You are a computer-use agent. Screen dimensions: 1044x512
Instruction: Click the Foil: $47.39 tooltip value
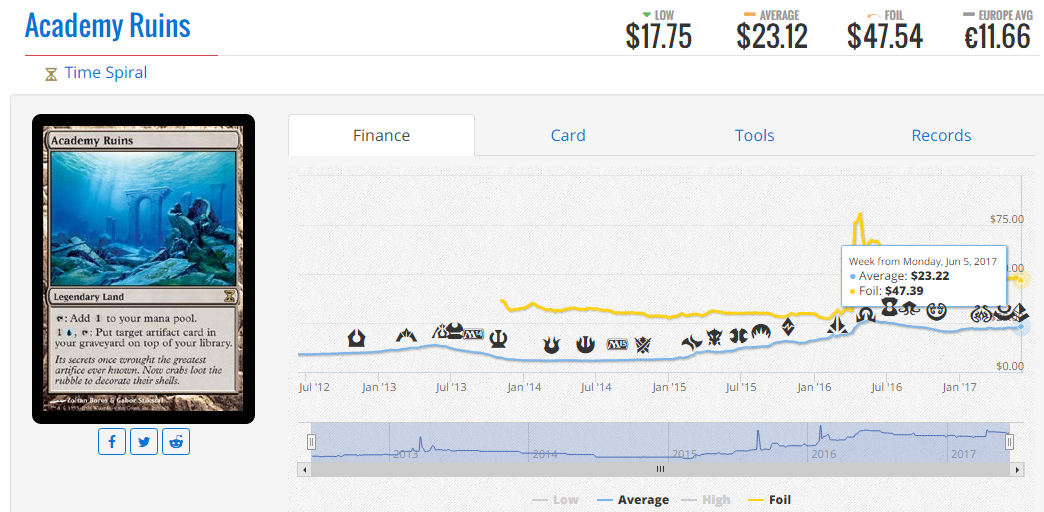[x=904, y=291]
